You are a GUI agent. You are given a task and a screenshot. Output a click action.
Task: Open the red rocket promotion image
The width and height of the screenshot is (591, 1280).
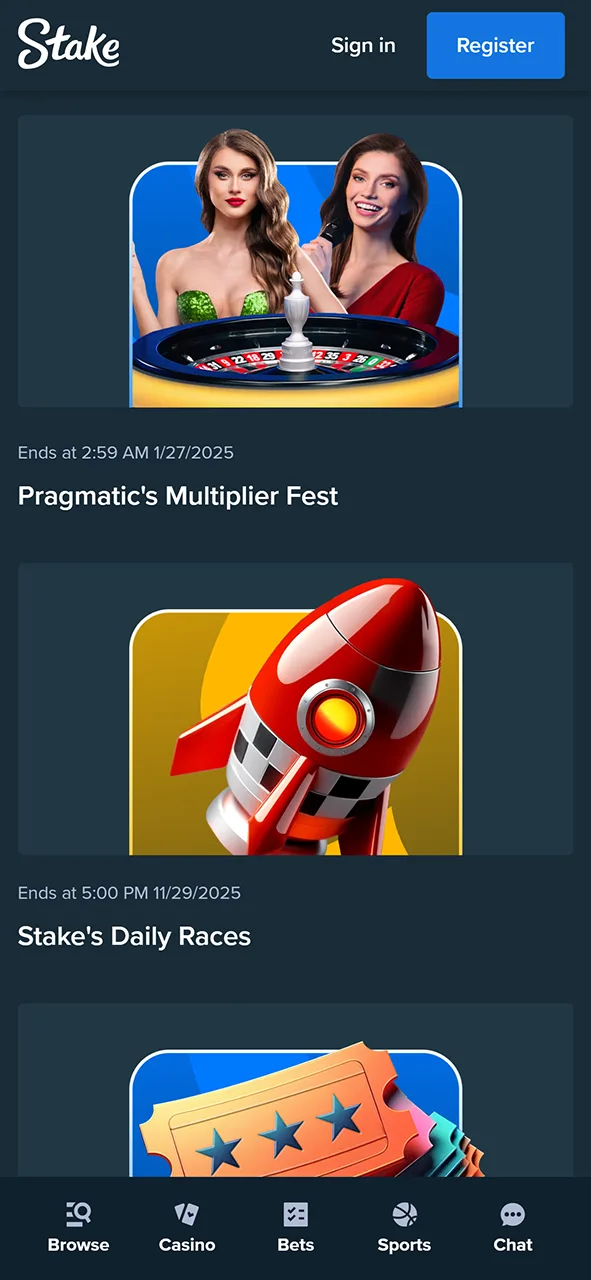[x=296, y=709]
